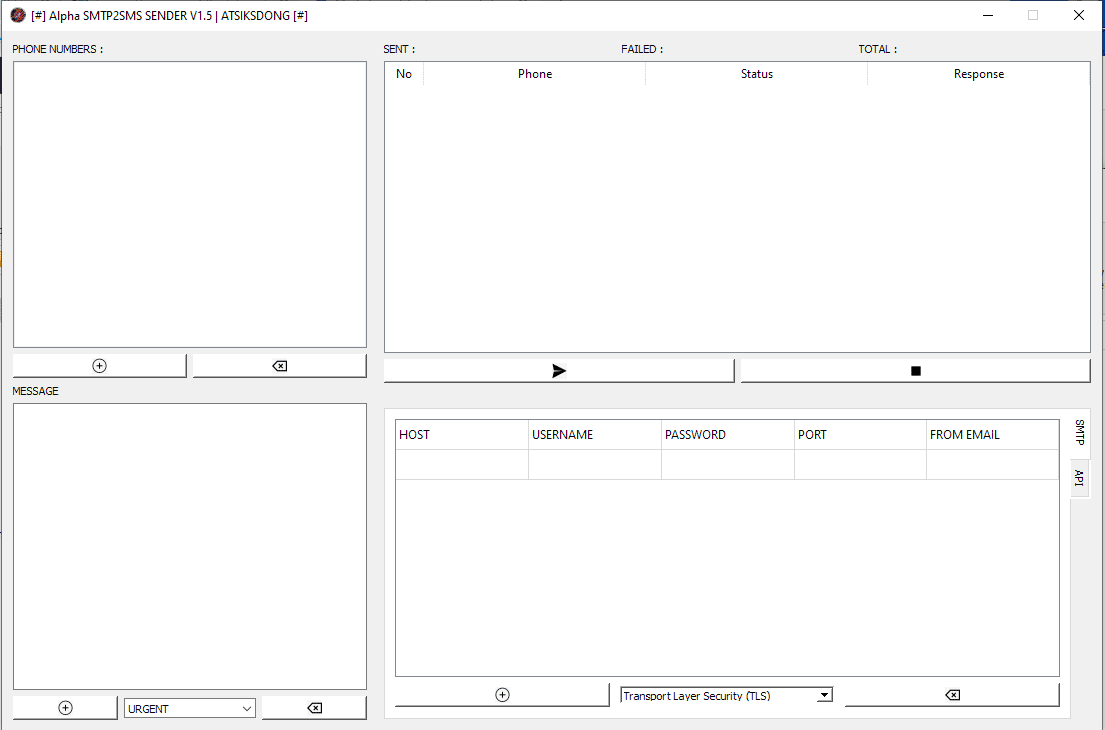This screenshot has height=730, width=1105.
Task: Click the empty FROM EMAIL cell
Action: [993, 465]
